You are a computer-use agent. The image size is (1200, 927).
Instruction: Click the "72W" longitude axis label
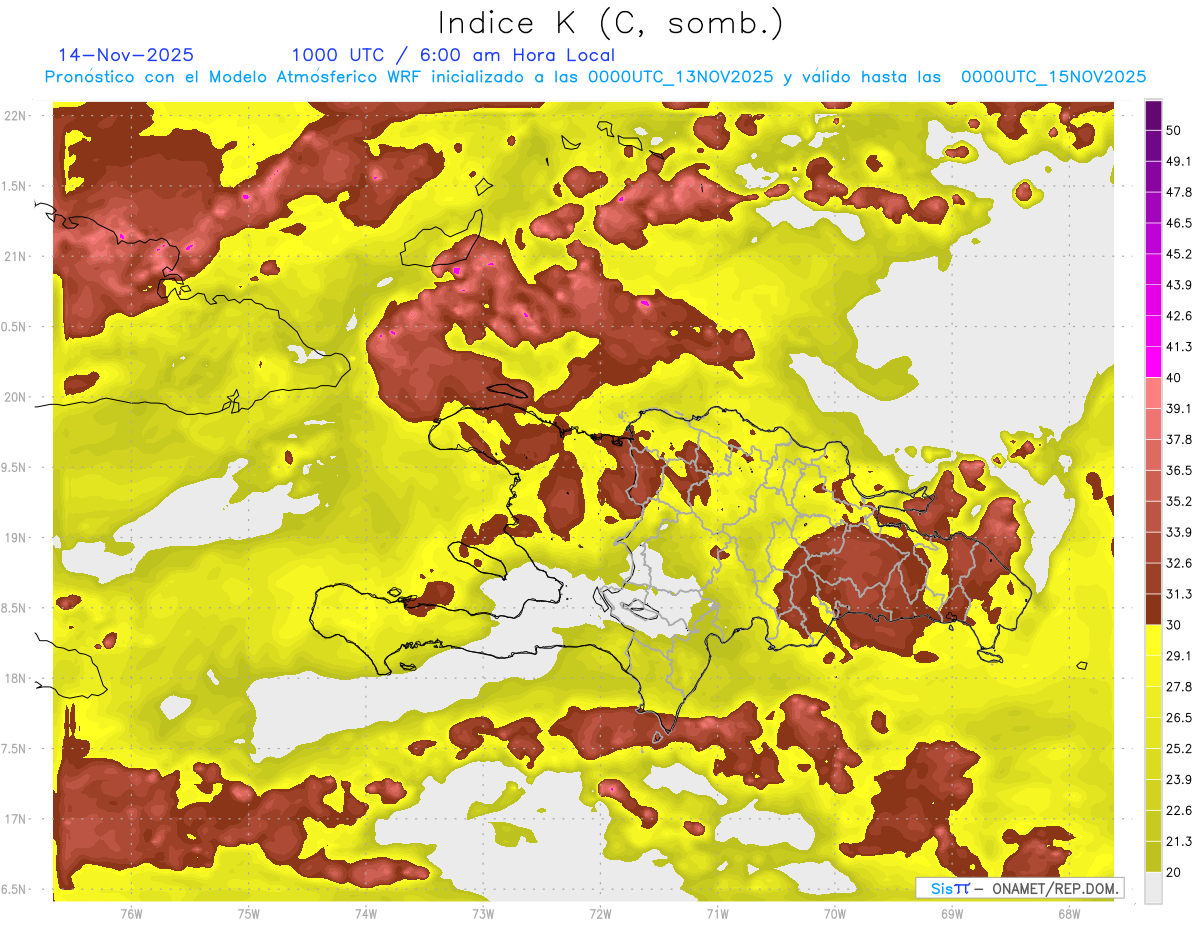600,914
